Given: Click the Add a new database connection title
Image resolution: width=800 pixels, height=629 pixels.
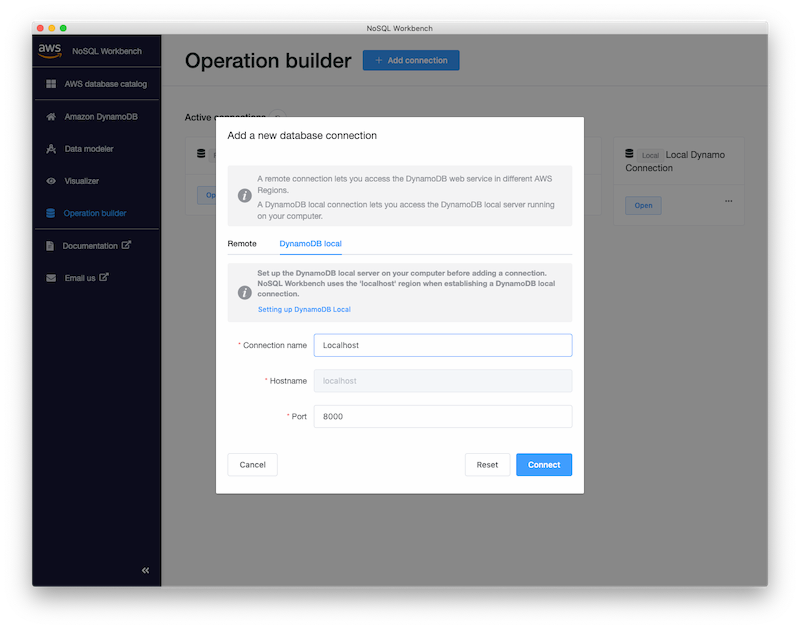Looking at the screenshot, I should pyautogui.click(x=302, y=136).
